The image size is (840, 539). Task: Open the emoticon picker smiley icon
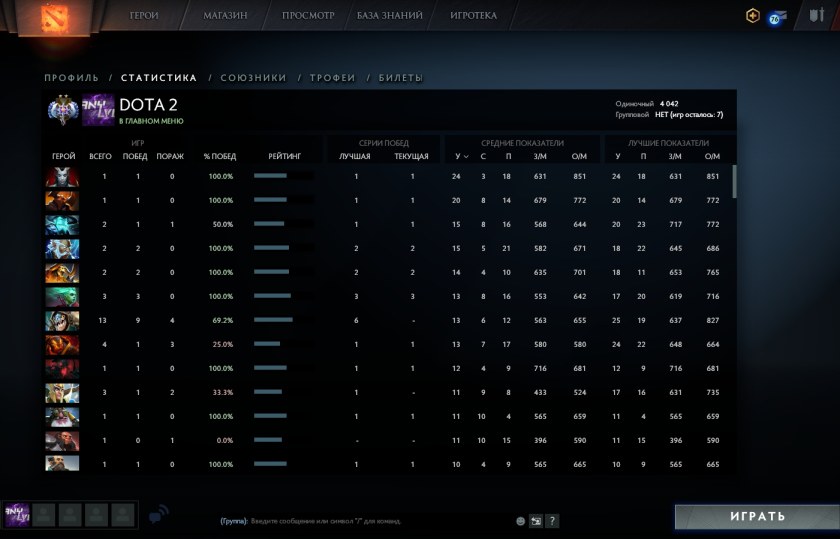520,521
